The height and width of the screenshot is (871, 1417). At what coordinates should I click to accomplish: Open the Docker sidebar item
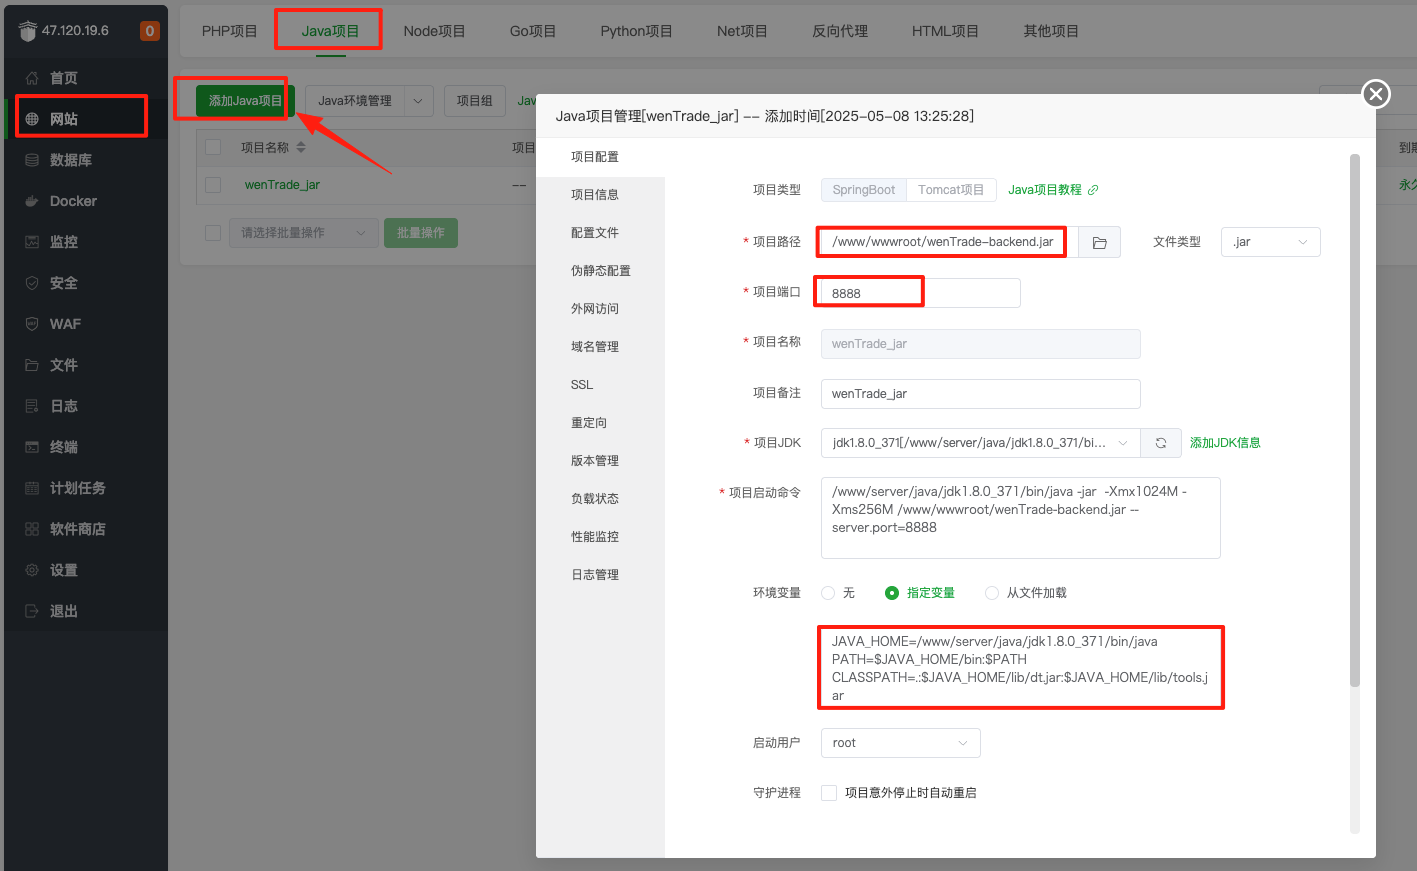(x=86, y=201)
